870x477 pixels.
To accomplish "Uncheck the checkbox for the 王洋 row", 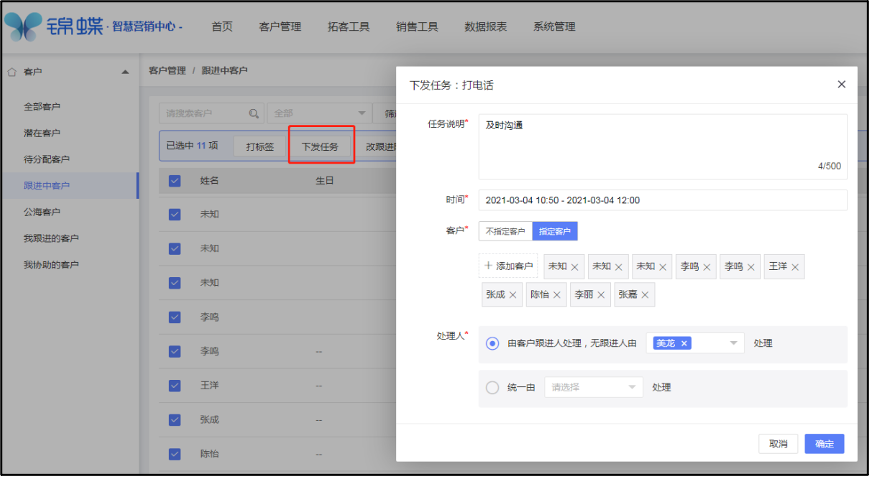I will pyautogui.click(x=175, y=385).
